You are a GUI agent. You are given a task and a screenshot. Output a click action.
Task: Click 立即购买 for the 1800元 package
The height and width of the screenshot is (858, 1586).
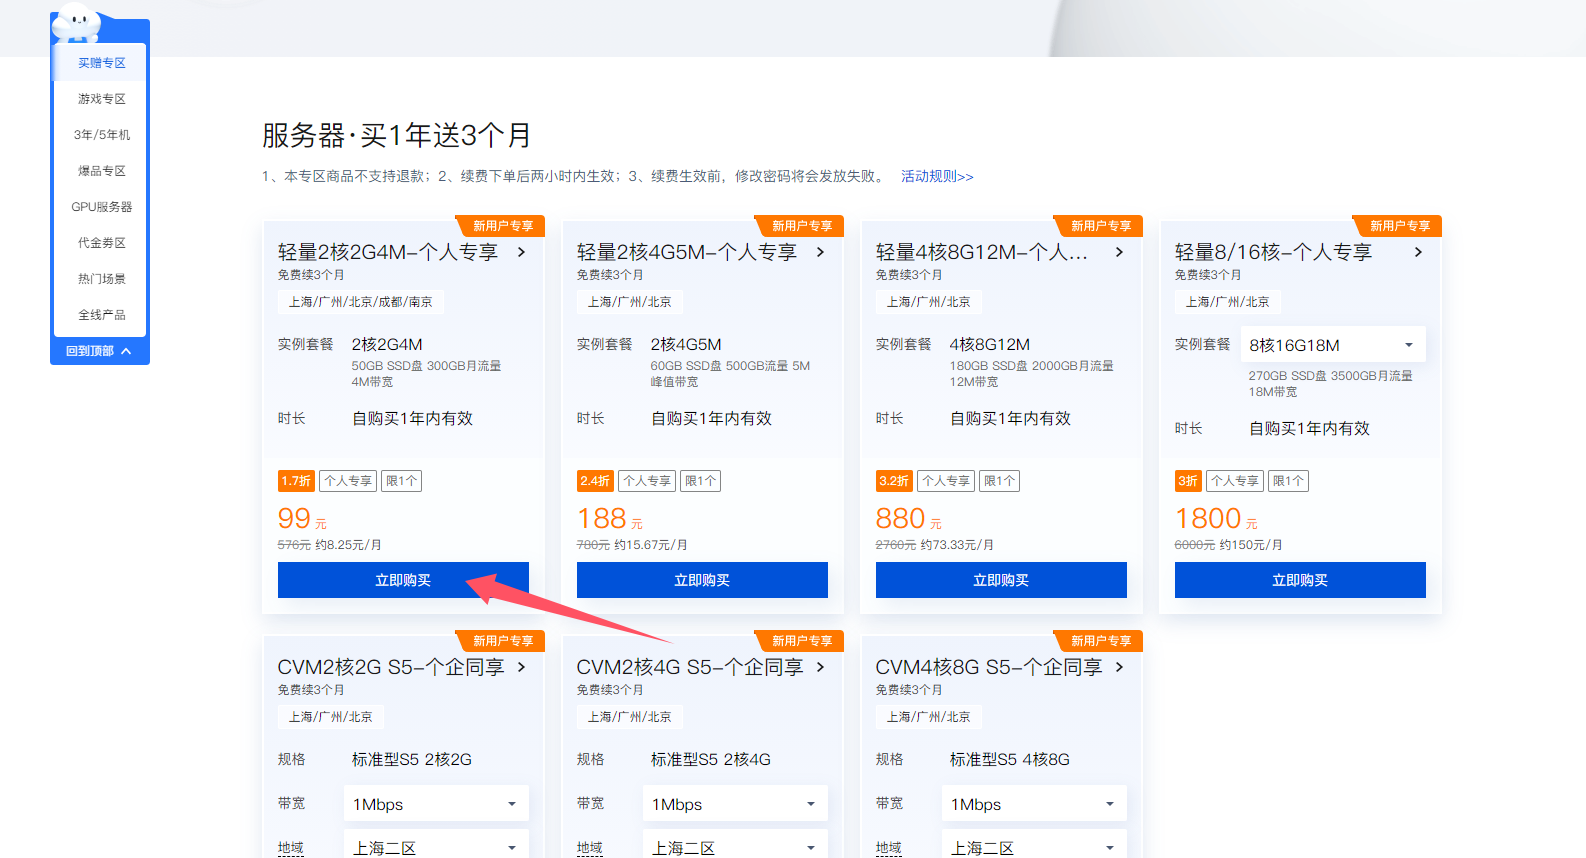(x=1300, y=580)
